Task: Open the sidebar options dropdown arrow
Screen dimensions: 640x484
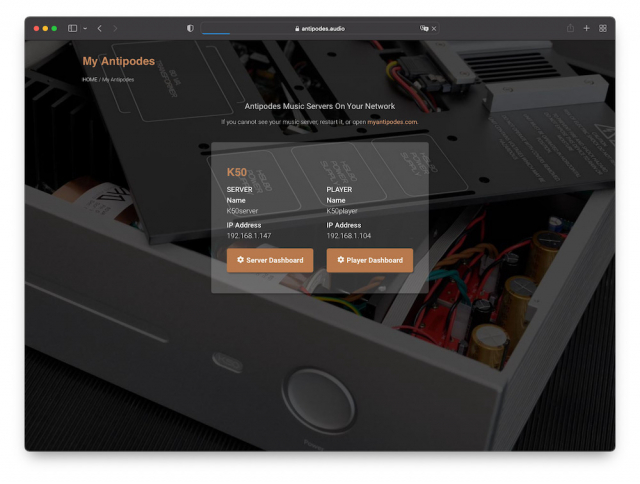Action: click(85, 29)
